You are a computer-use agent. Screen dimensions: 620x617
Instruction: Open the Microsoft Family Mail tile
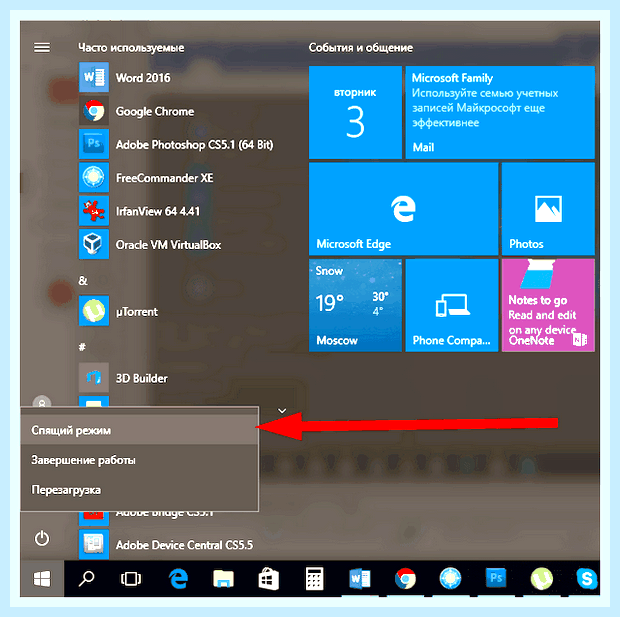[x=500, y=112]
